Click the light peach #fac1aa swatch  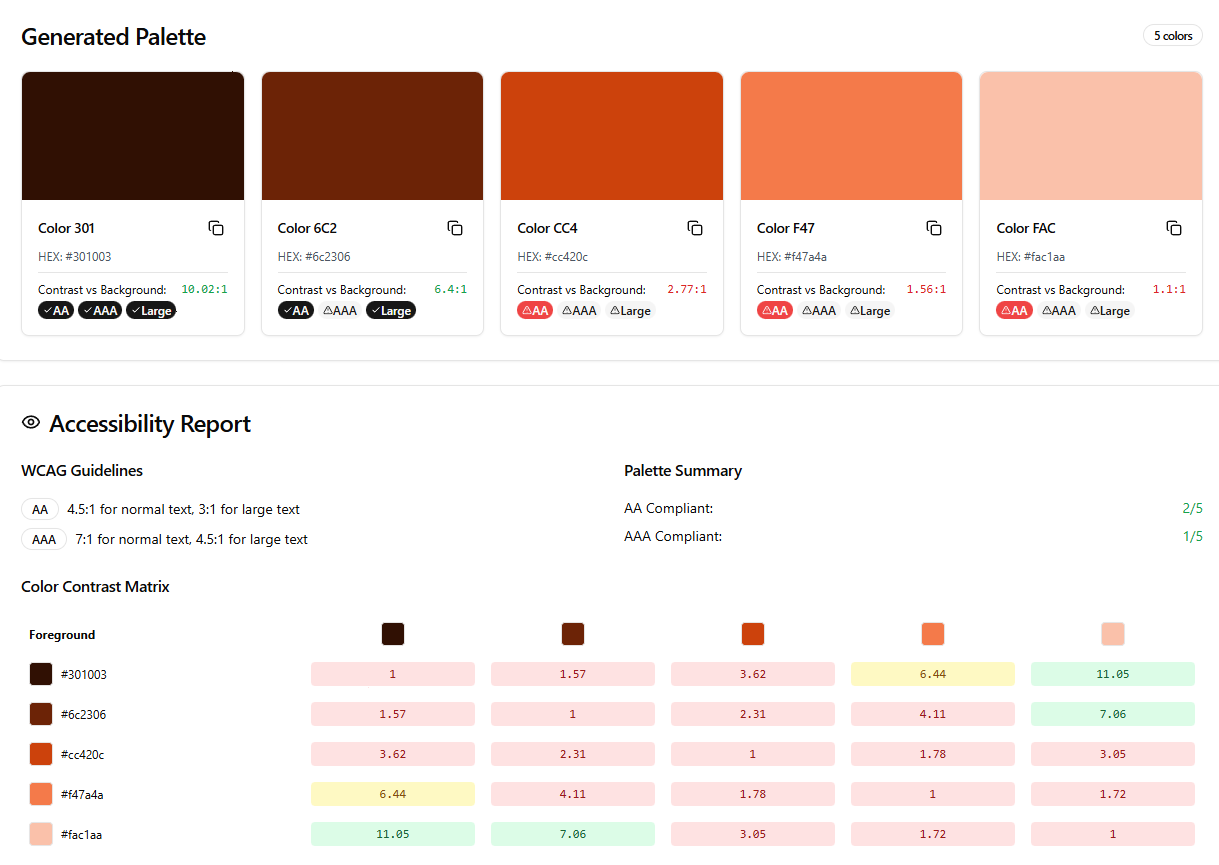pos(1091,136)
